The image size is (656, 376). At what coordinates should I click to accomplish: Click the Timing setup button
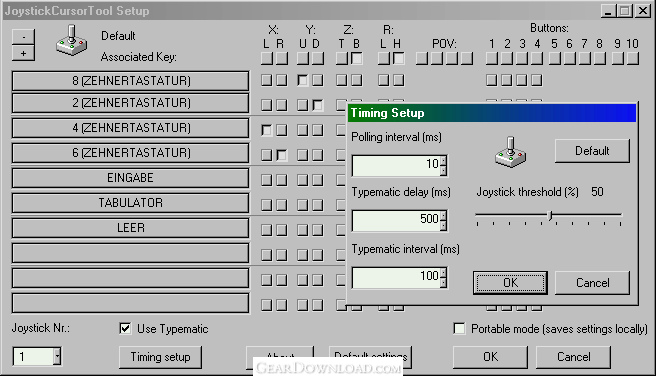tap(160, 357)
